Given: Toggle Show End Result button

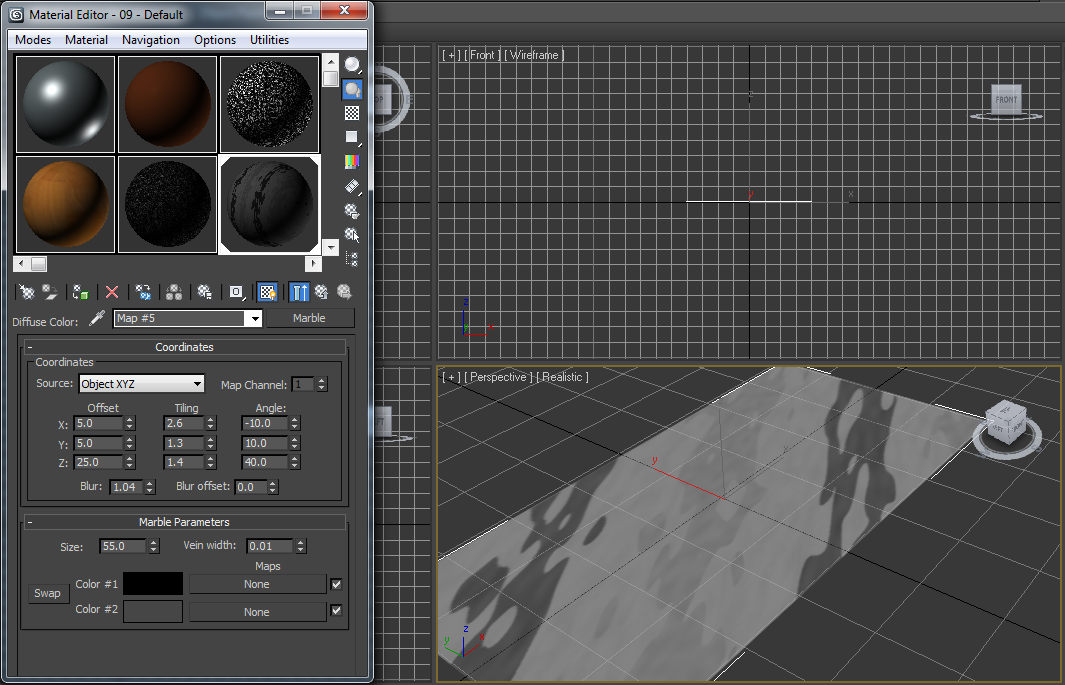Looking at the screenshot, I should (x=299, y=292).
